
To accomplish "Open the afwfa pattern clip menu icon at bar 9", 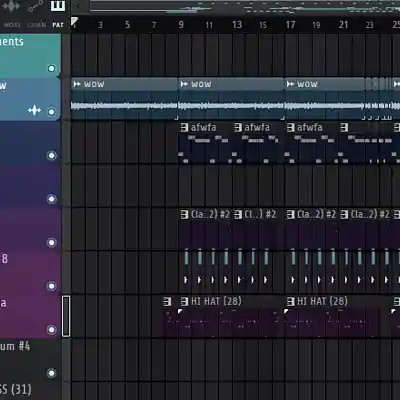I will 184,127.
